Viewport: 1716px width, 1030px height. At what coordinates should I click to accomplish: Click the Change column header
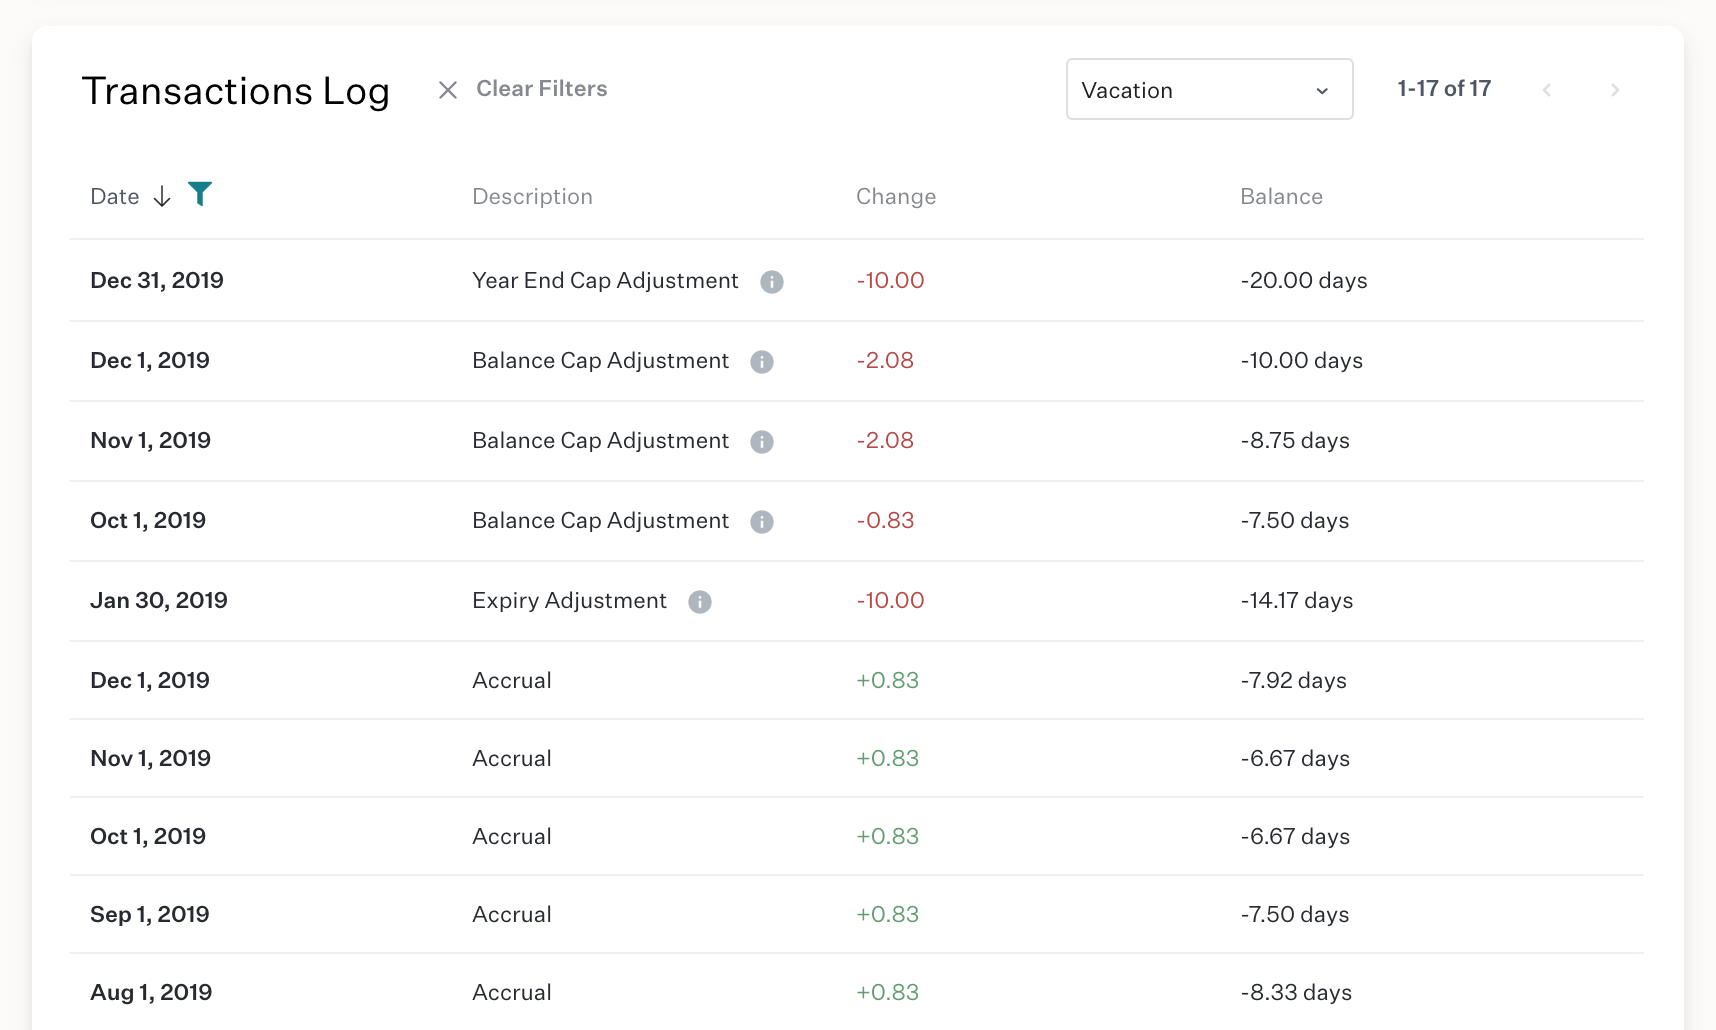[x=896, y=197]
